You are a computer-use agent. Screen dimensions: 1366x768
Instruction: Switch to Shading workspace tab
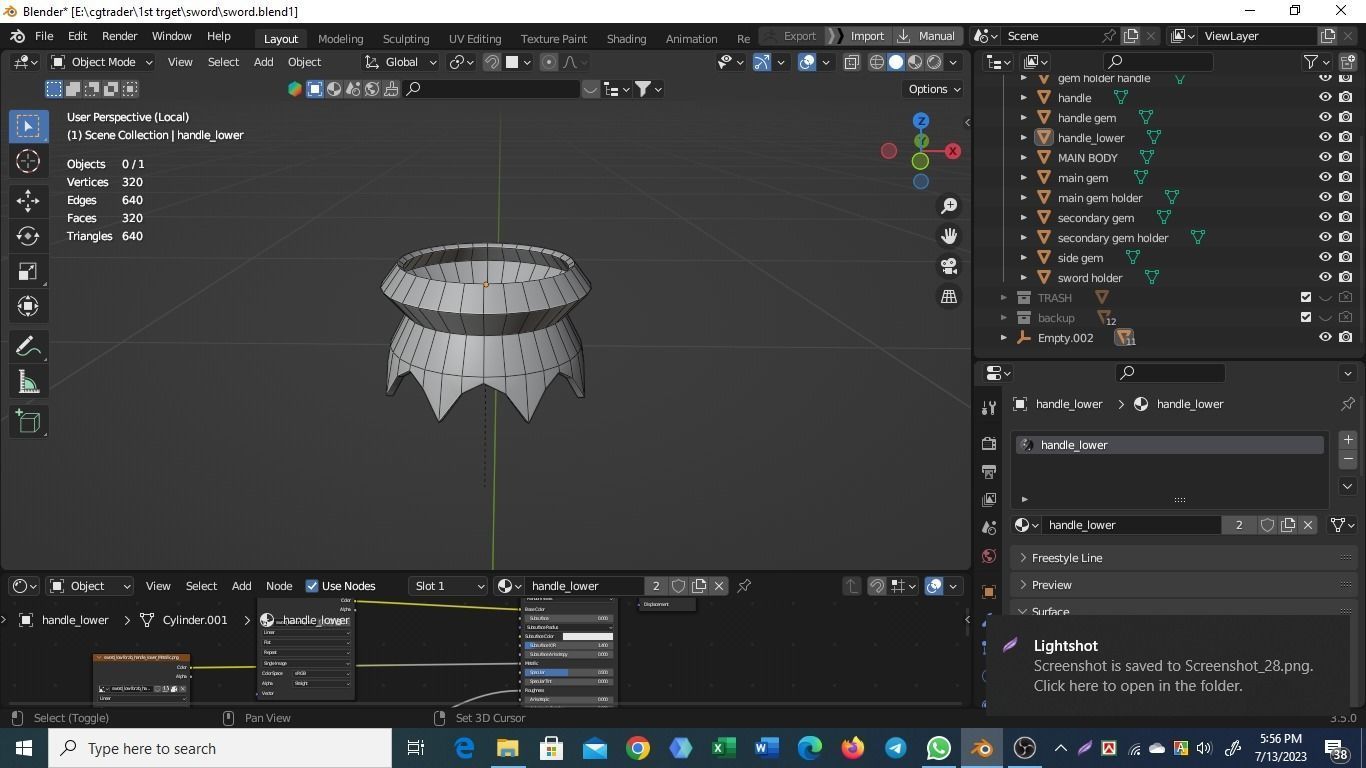[x=626, y=38]
